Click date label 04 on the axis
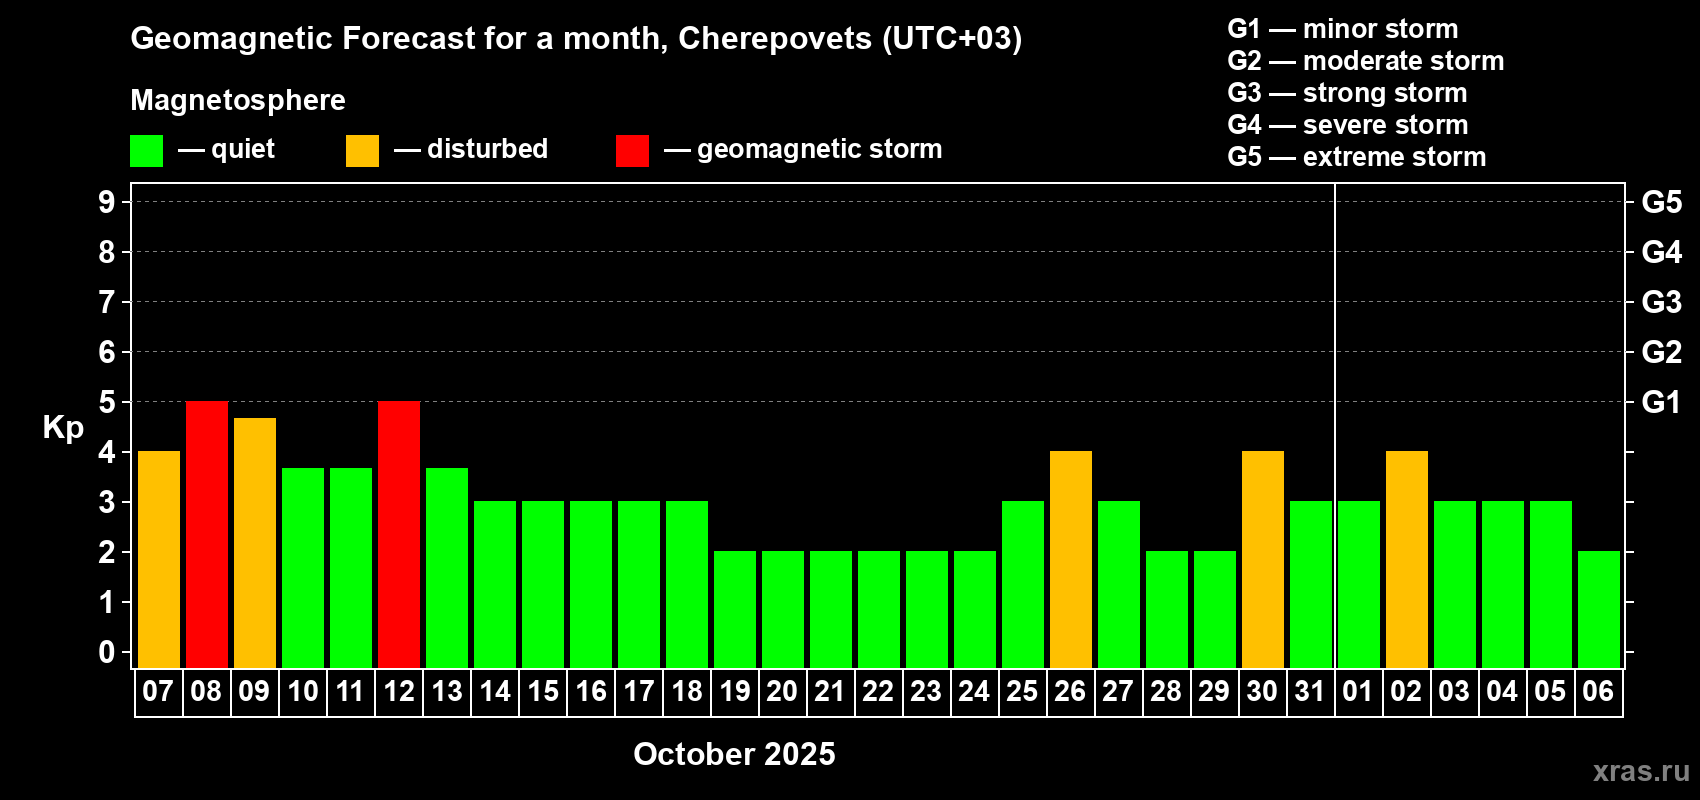 [1502, 691]
